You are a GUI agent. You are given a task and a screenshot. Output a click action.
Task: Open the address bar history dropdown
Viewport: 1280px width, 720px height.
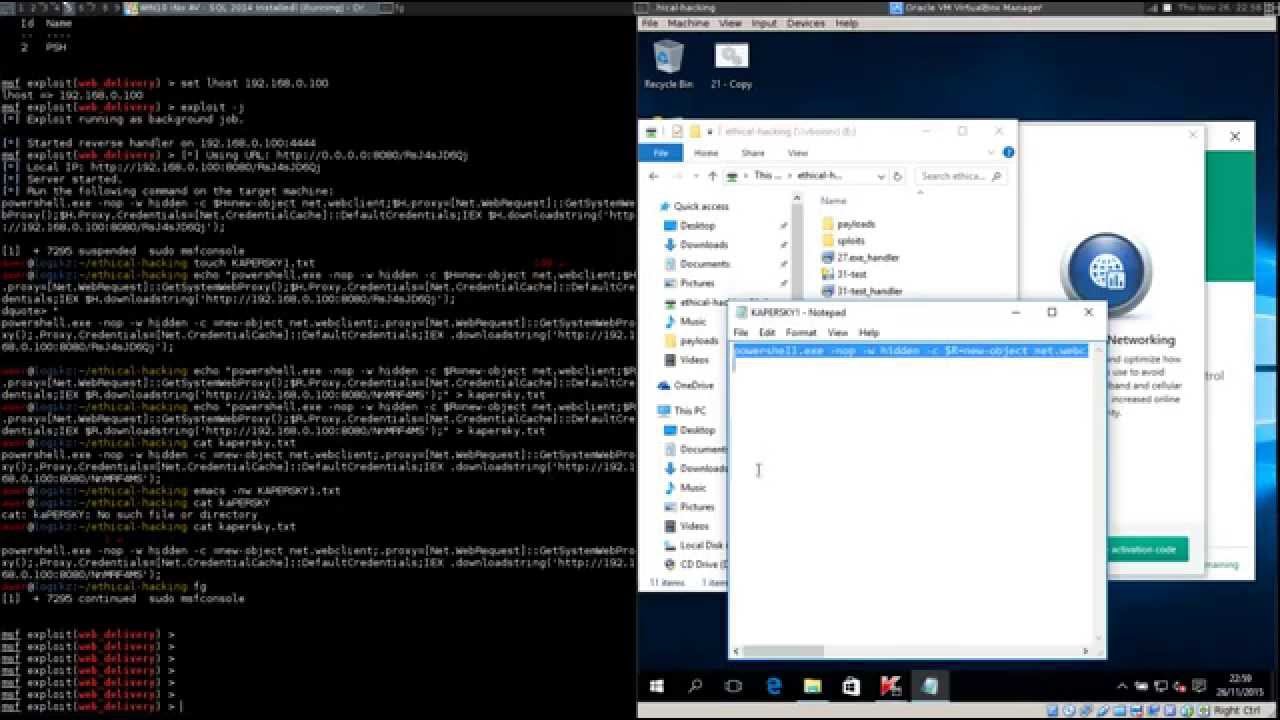[x=881, y=176]
